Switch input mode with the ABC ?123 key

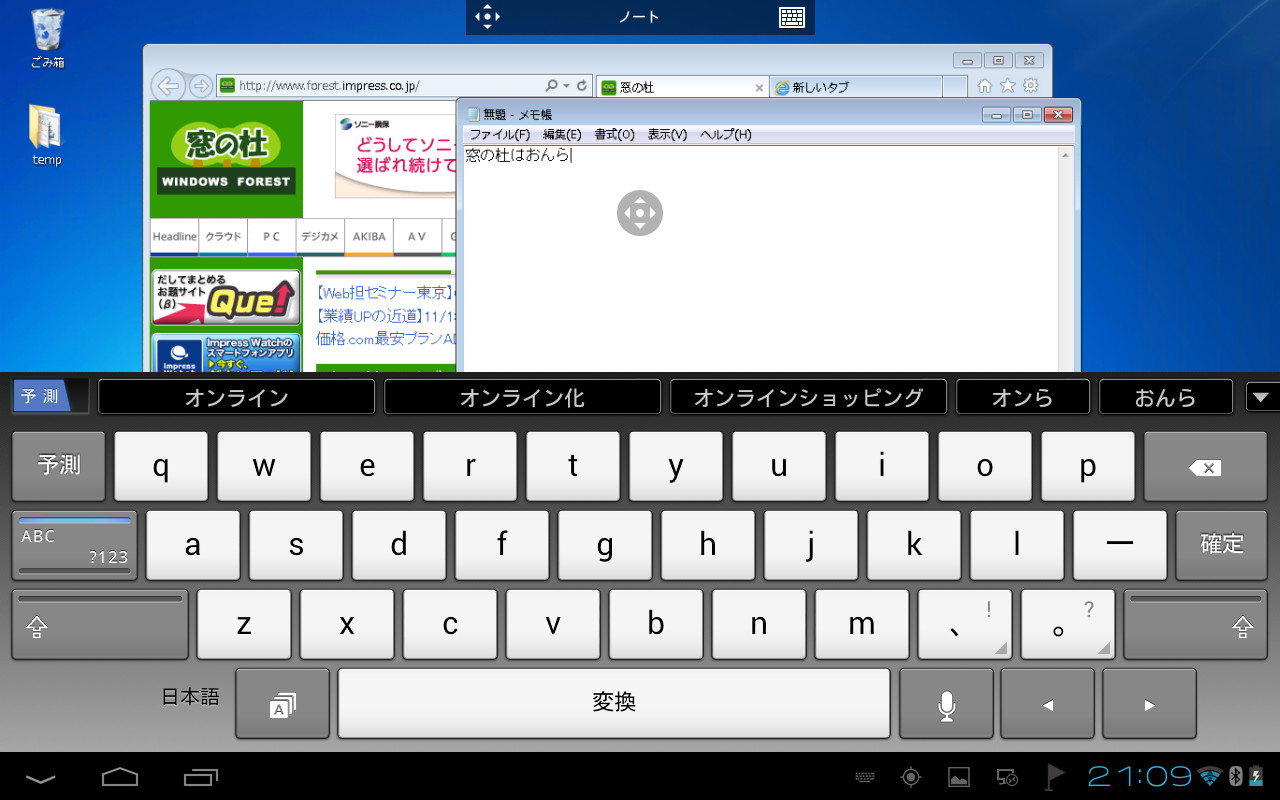coord(73,545)
